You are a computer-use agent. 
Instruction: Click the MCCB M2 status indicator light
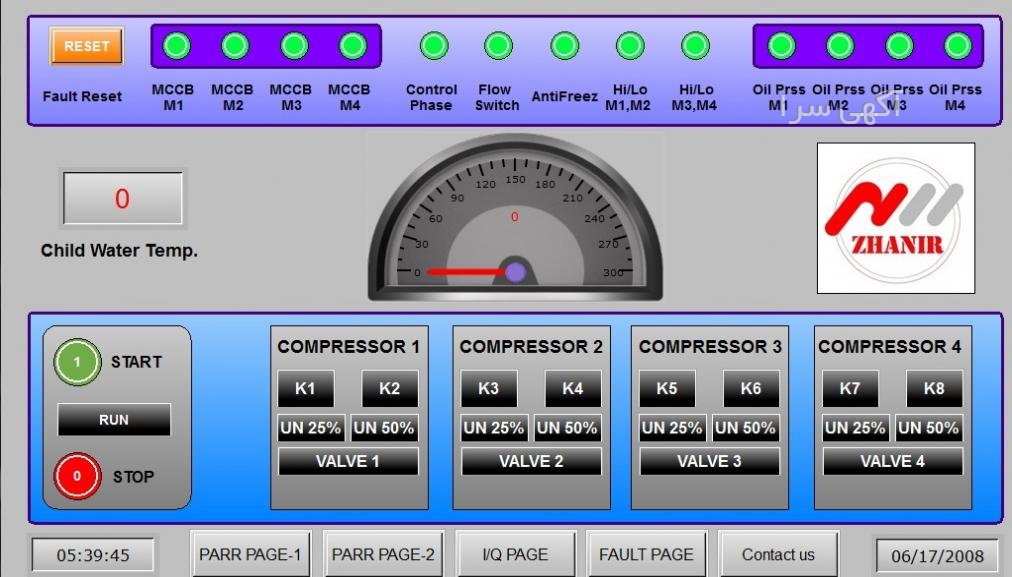(235, 46)
